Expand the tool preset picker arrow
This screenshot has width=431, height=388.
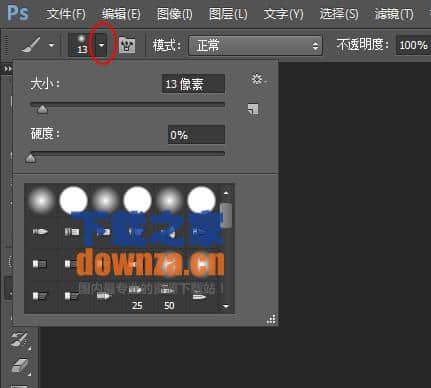click(x=52, y=45)
